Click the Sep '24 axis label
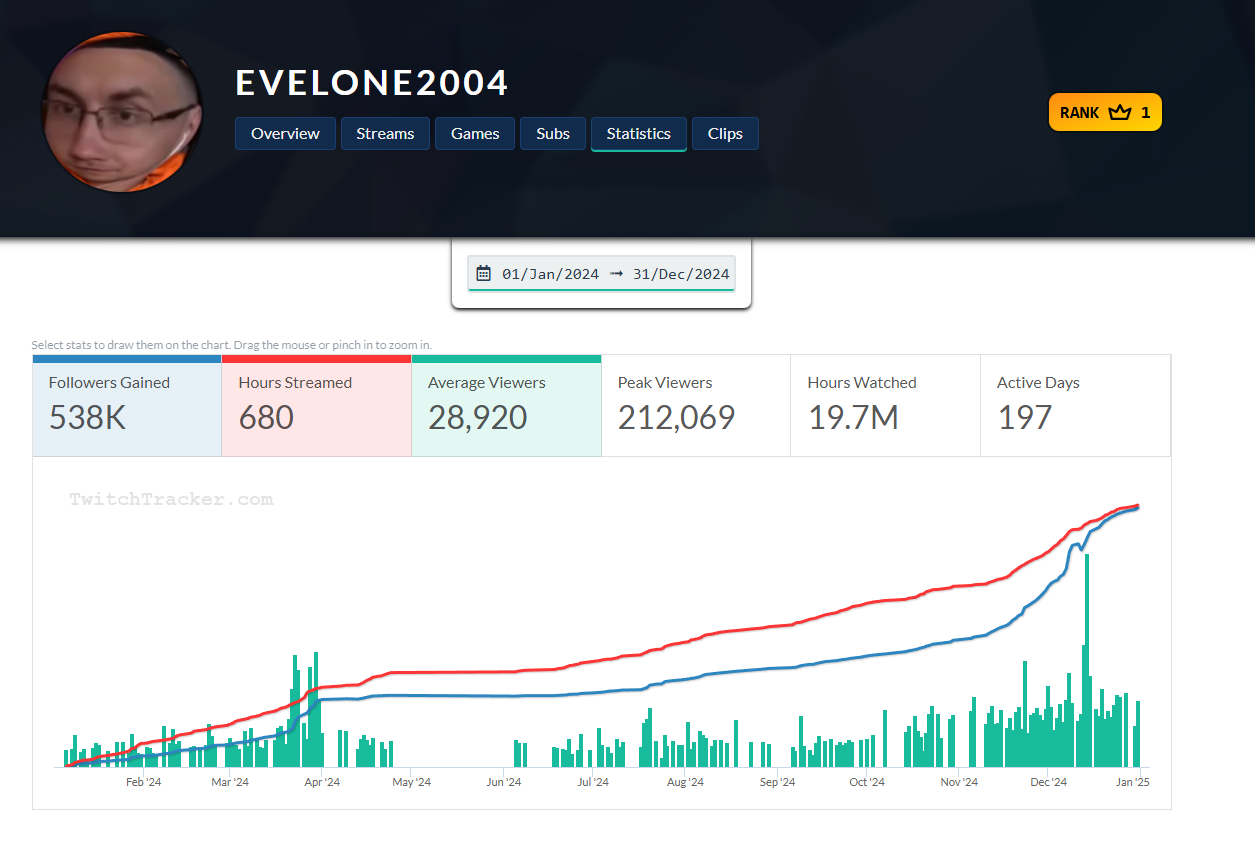Screen dimensions: 1255x842 [x=777, y=782]
